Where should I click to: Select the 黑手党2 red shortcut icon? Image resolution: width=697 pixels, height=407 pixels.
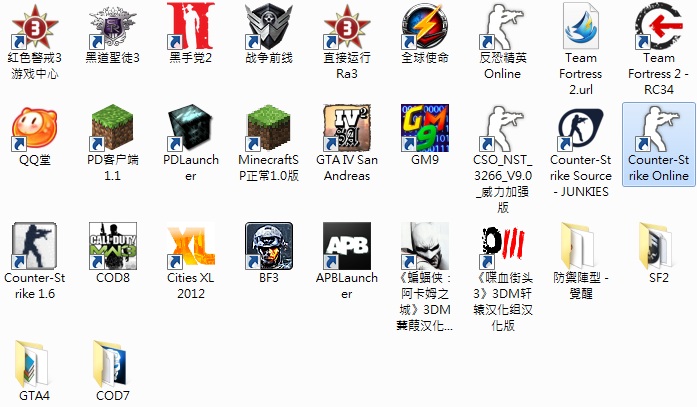coord(191,26)
